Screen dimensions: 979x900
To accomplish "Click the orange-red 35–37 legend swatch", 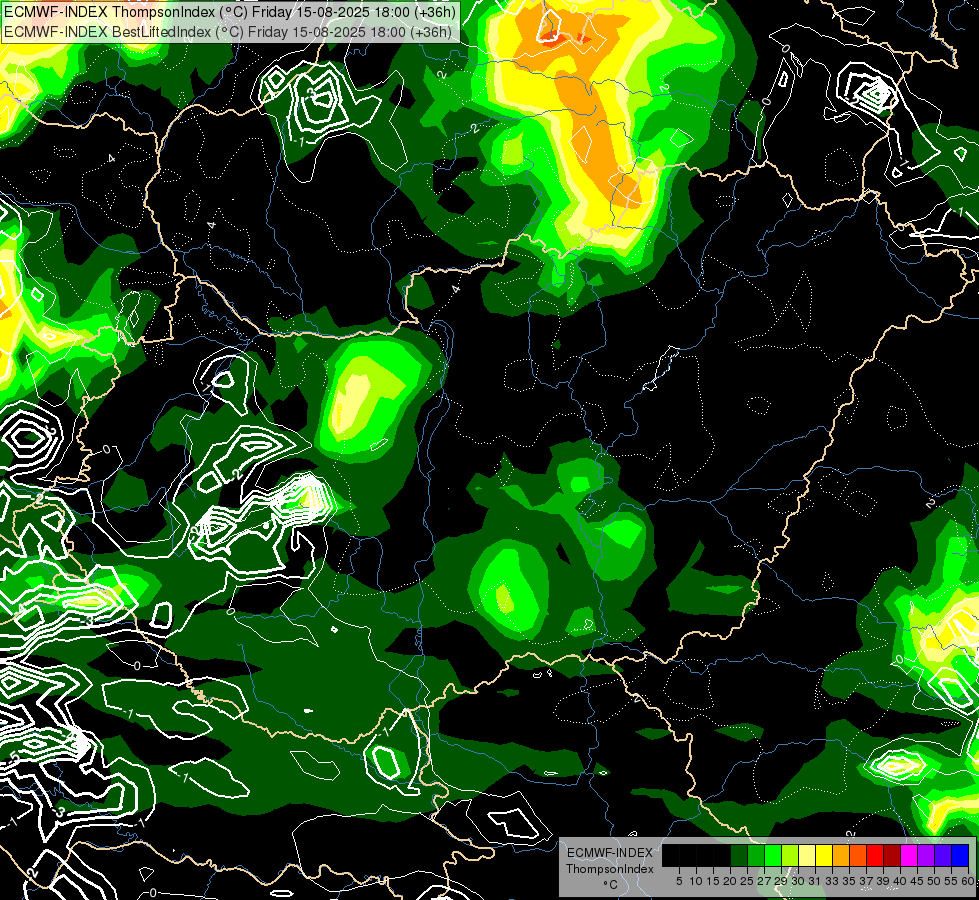I will pos(858,856).
